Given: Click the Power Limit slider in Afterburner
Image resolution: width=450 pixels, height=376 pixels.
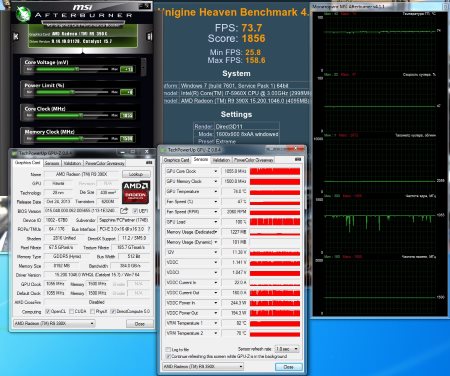Looking at the screenshot, I should pos(72,92).
